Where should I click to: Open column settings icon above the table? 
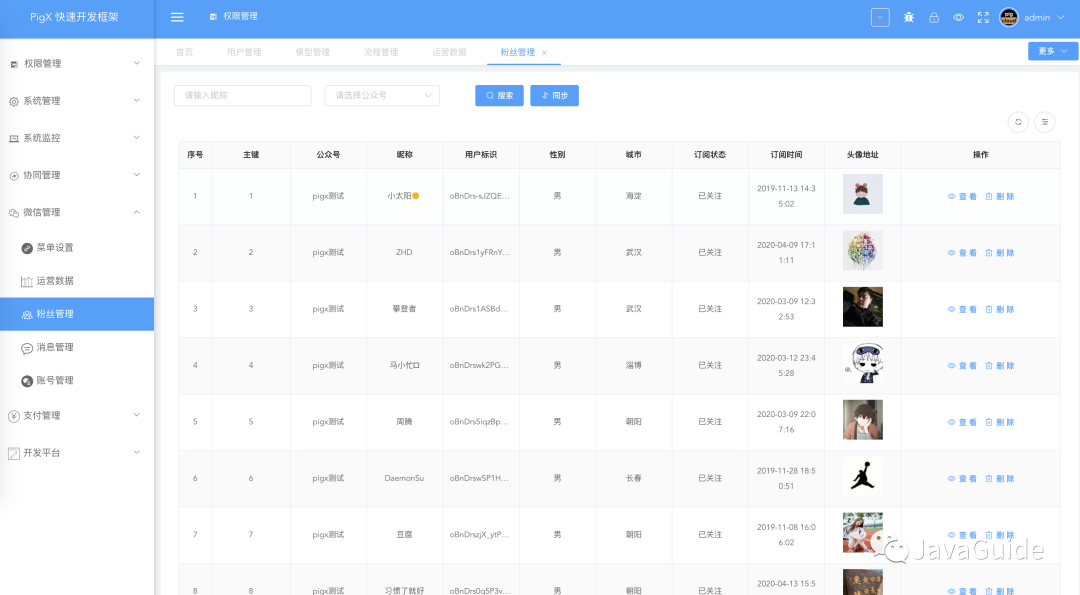tap(1045, 121)
